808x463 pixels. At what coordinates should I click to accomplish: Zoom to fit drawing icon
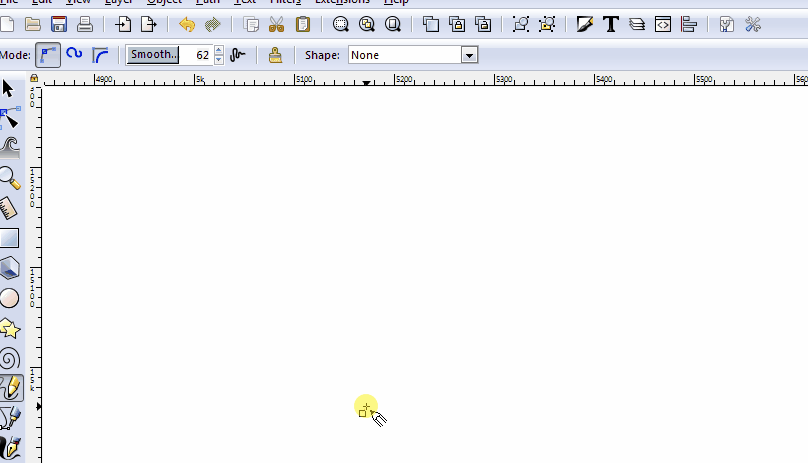coord(366,24)
